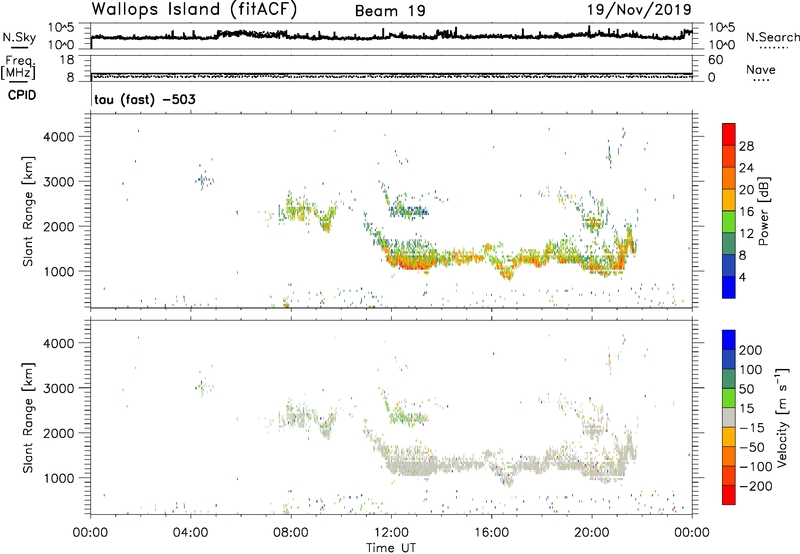Click the '4000' tick label in the power panel

pos(58,137)
